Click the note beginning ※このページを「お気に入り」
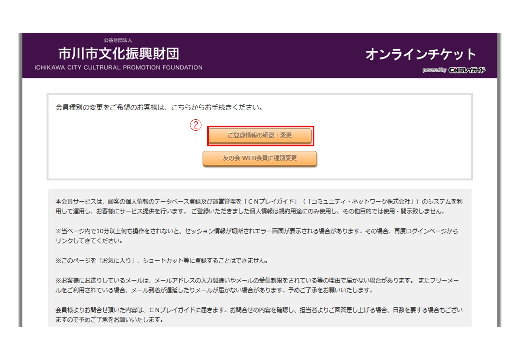Viewport: 520px width, 360px height. point(162,260)
